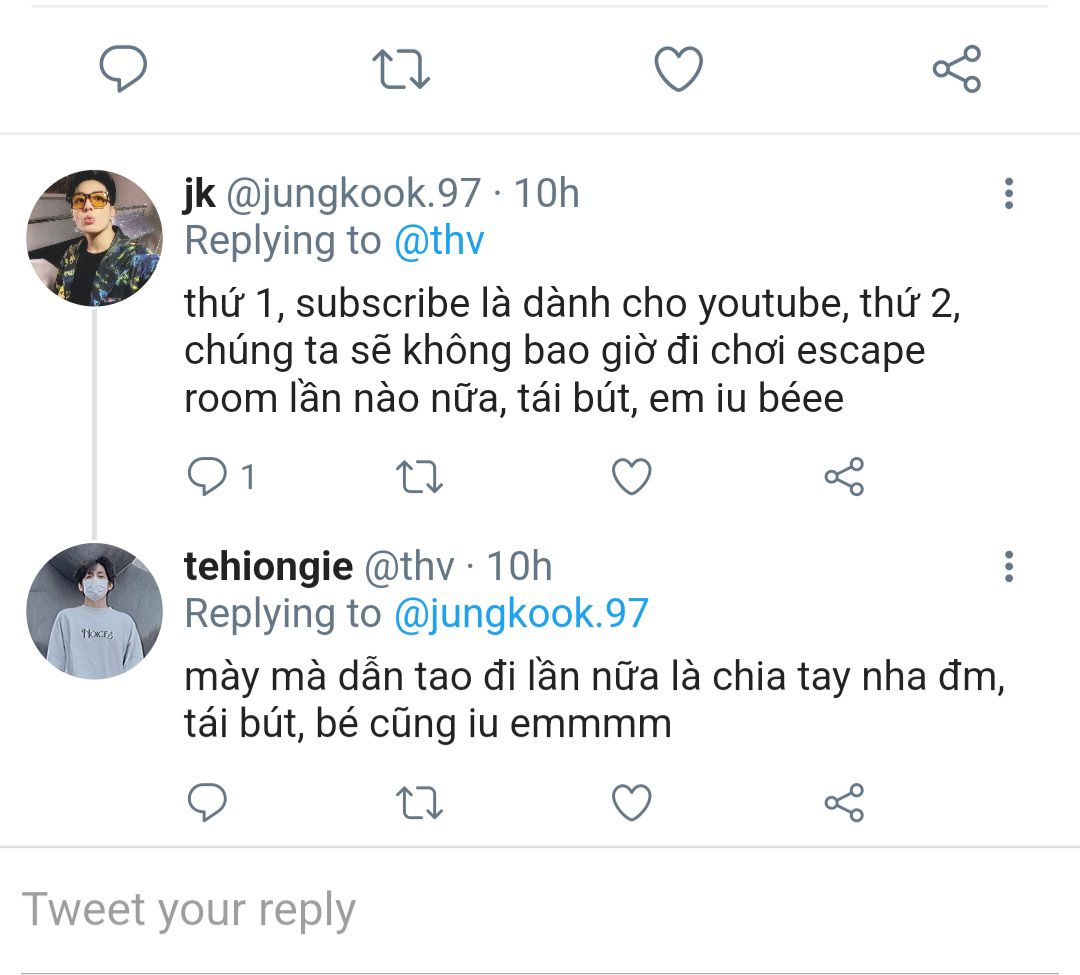View jk's profile picture

[94, 237]
